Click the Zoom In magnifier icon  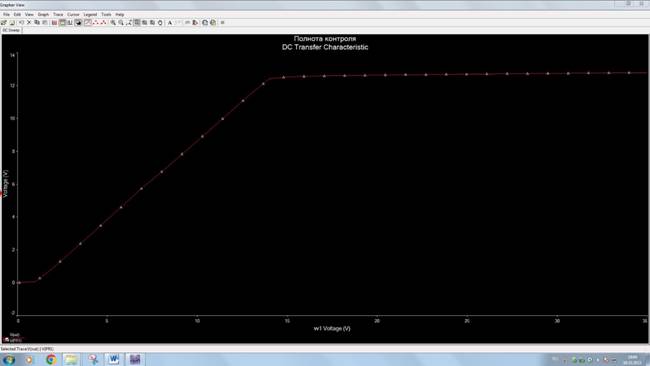coord(113,22)
